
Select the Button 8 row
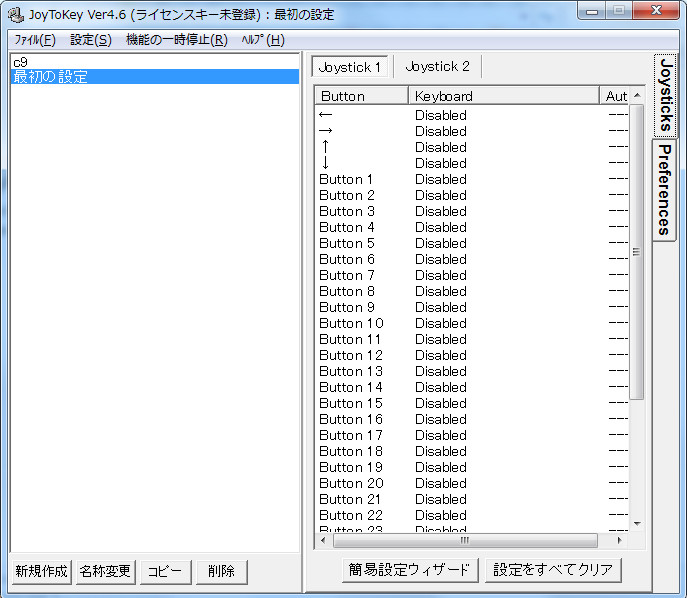(x=472, y=291)
